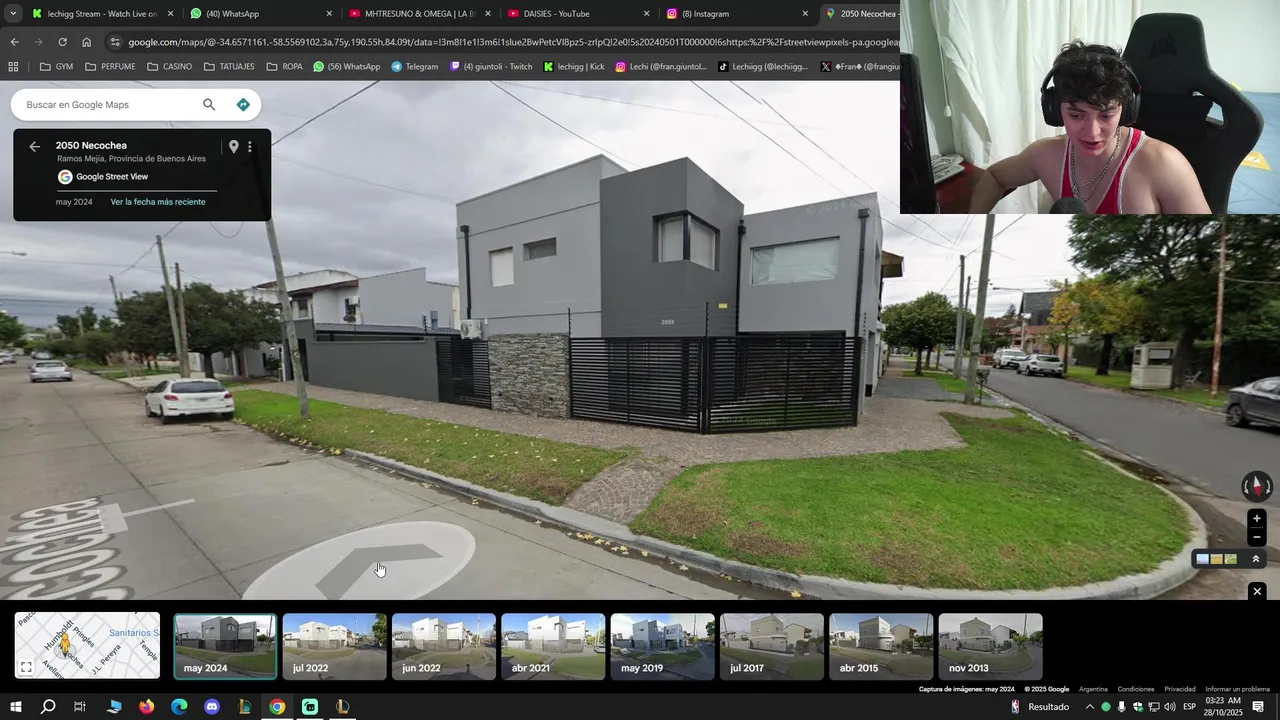The height and width of the screenshot is (720, 1280).
Task: Select the may 2019 imagery thumbnail
Action: [x=662, y=647]
